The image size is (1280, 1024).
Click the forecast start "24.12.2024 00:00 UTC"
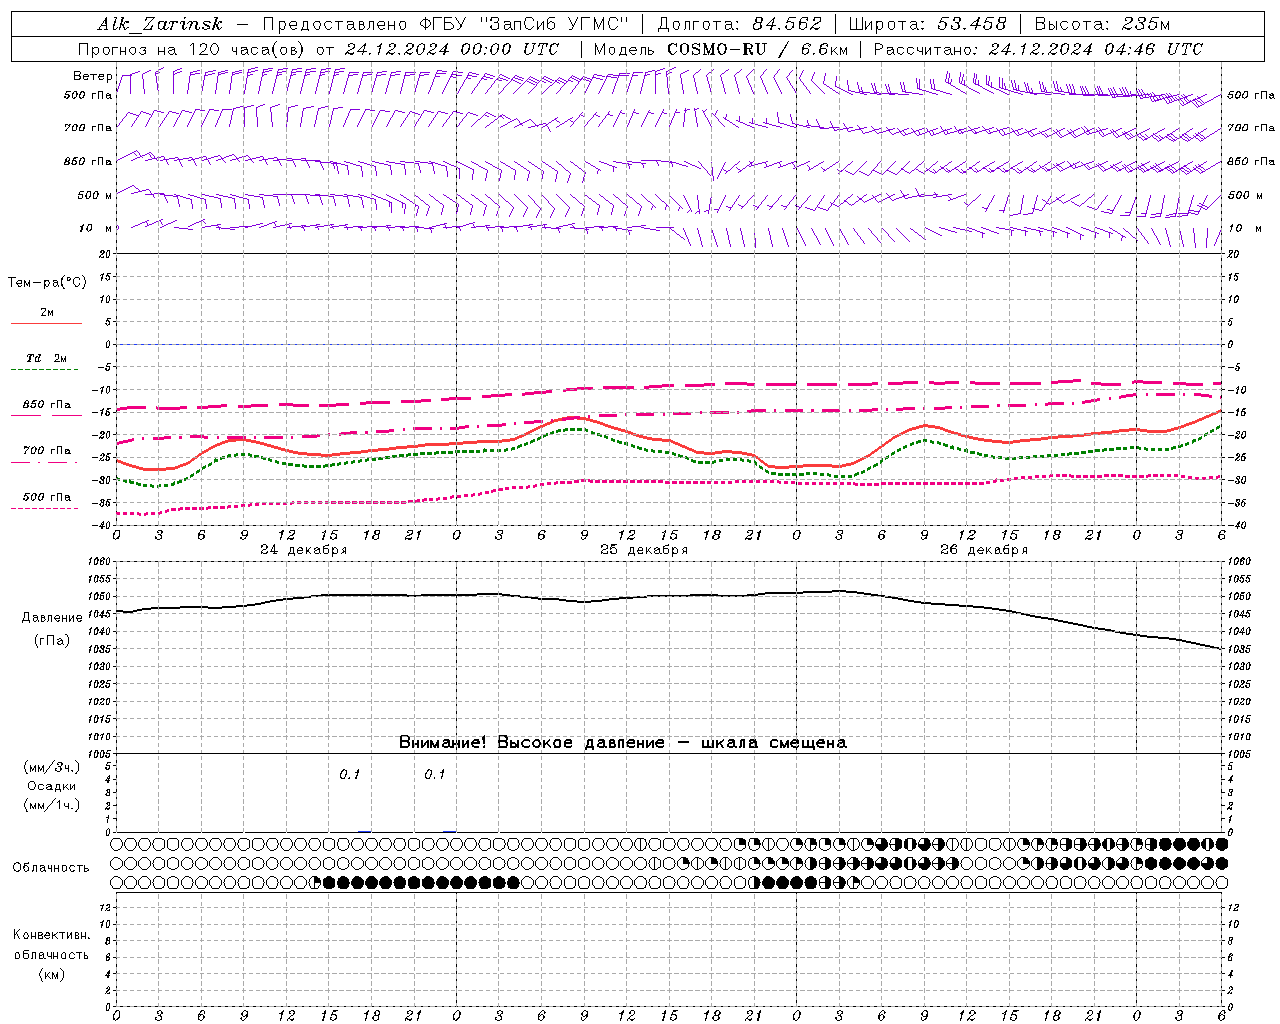click(452, 49)
